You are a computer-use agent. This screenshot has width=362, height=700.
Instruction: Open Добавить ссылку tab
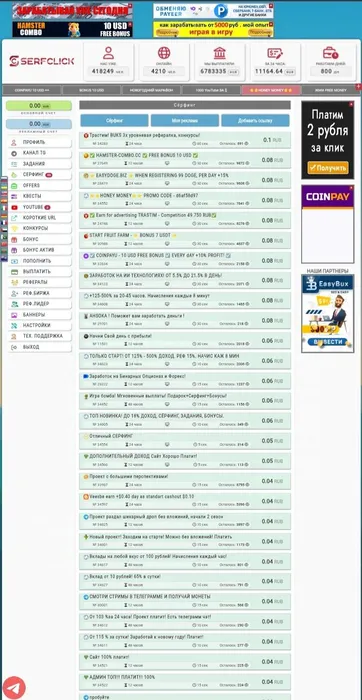point(255,121)
